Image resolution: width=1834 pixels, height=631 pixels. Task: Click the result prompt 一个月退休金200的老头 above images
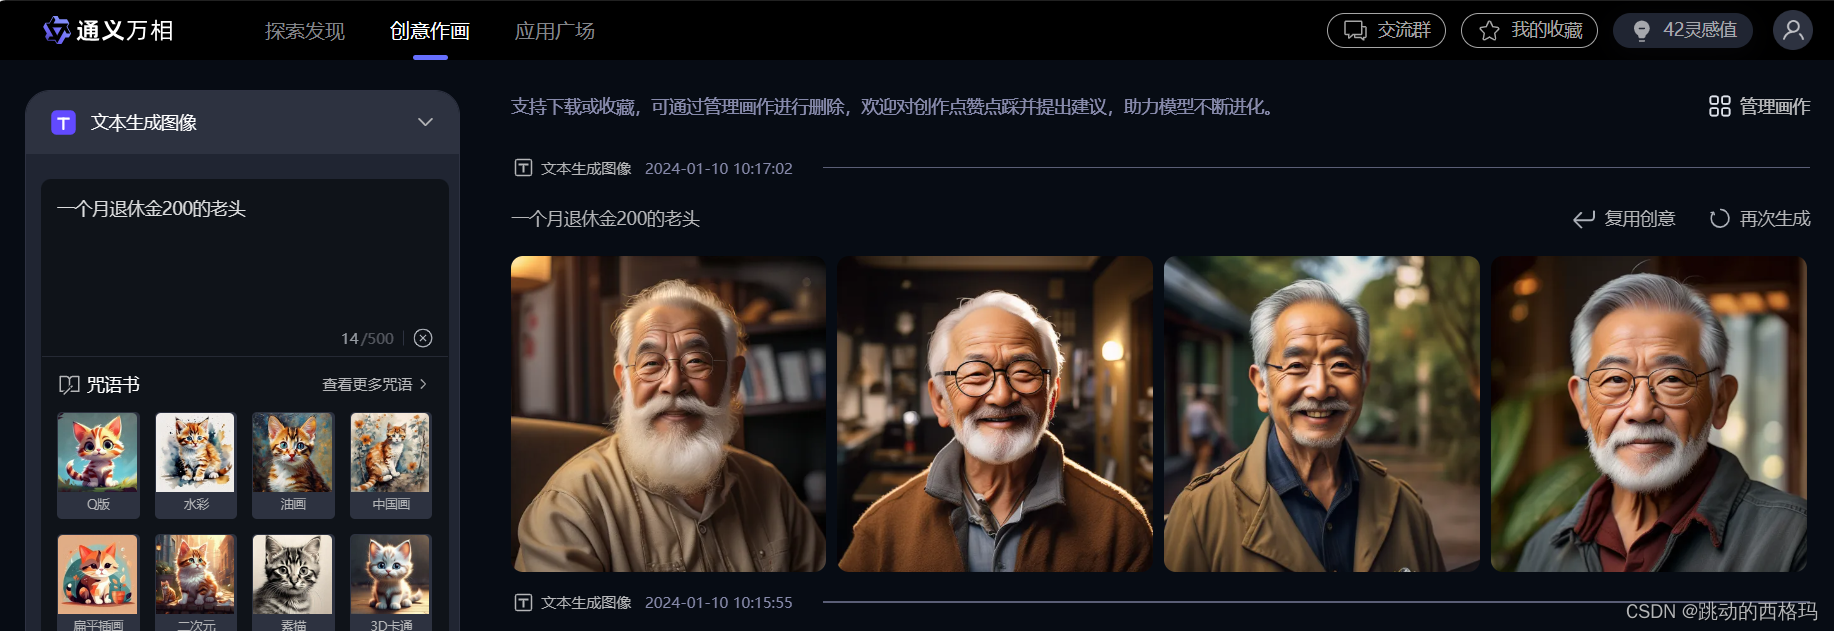coord(605,218)
